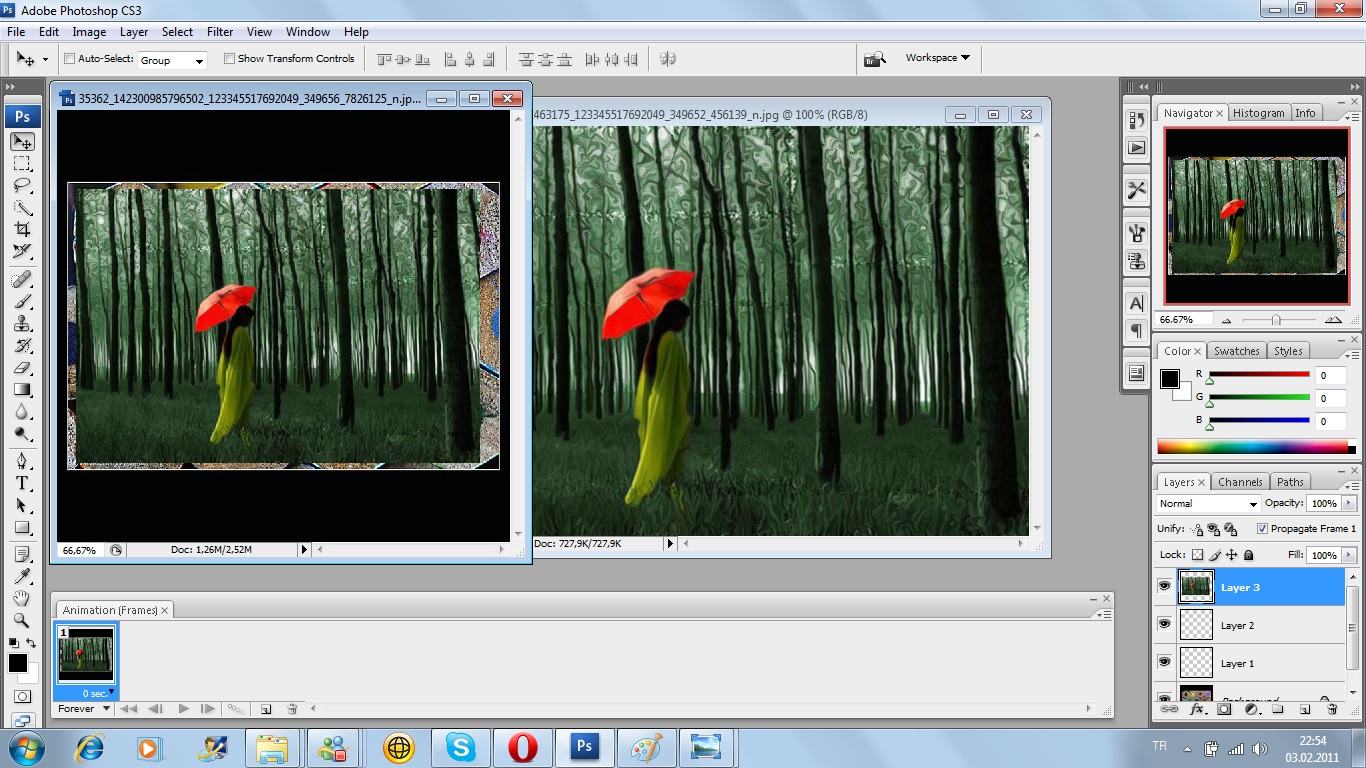Enable the Auto-Select checkbox

click(x=70, y=59)
